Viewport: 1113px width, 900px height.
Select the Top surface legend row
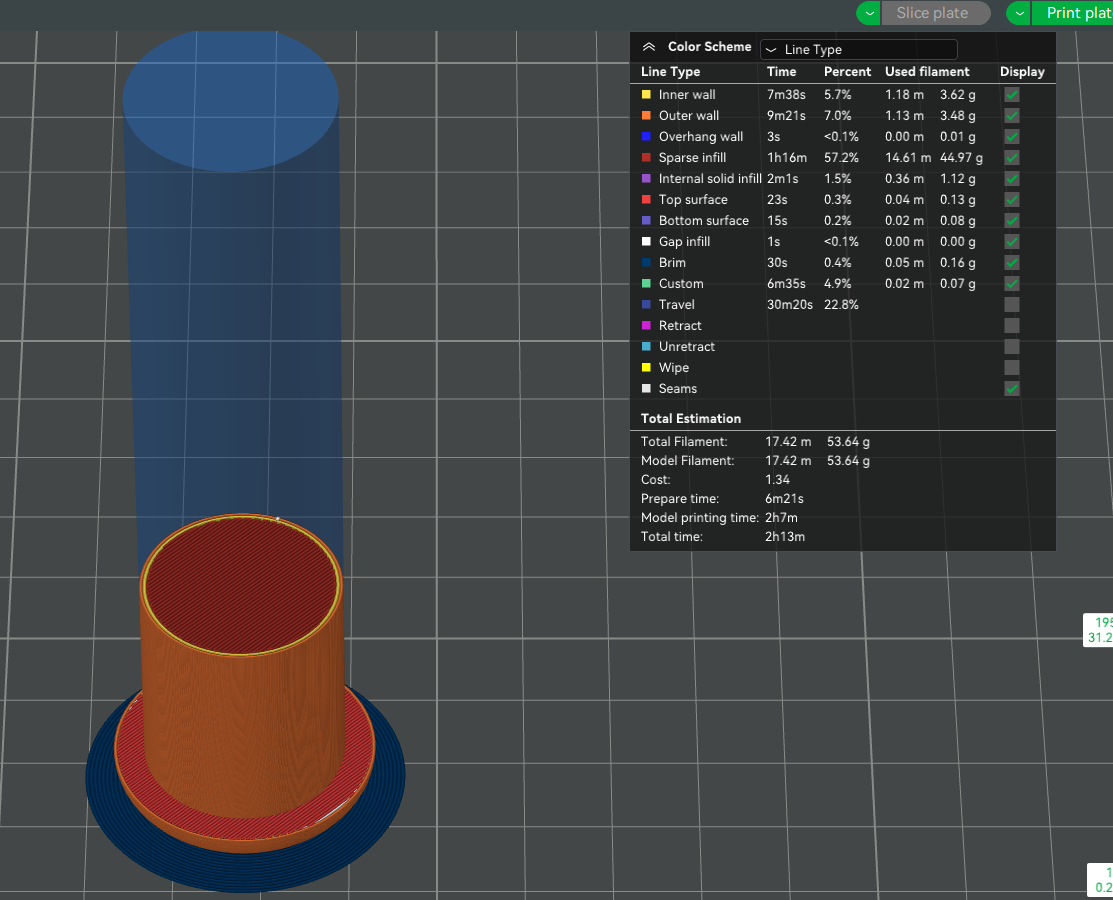pos(843,199)
